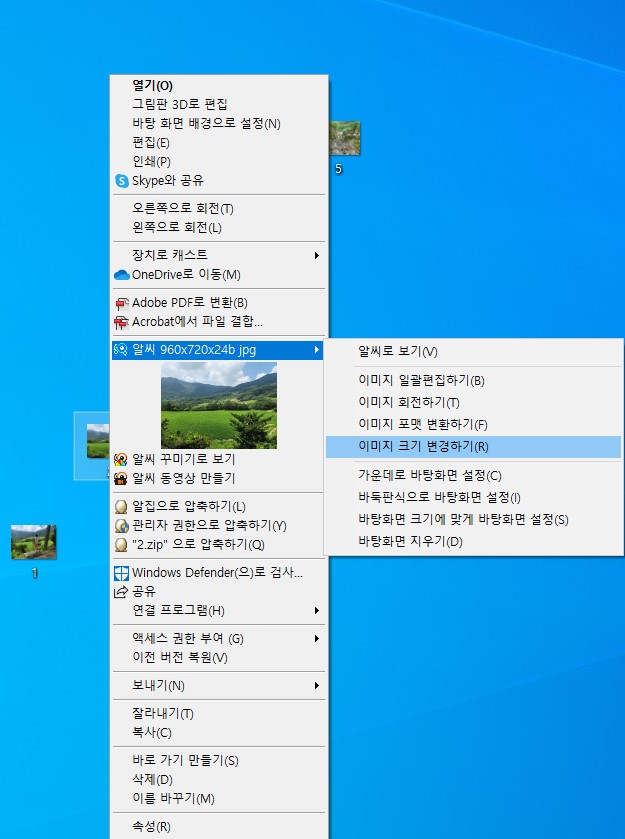Choose 이전 버전 복원(V)

point(219,658)
